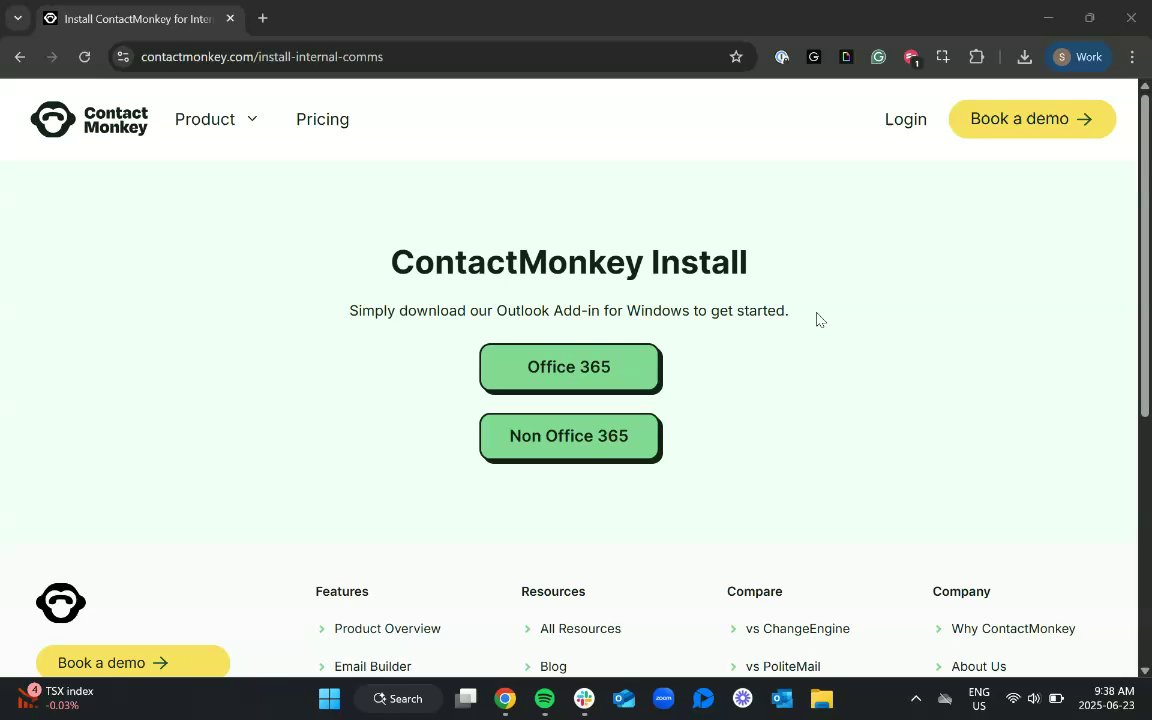Open Email Builder footer link
This screenshot has width=1152, height=720.
click(372, 666)
